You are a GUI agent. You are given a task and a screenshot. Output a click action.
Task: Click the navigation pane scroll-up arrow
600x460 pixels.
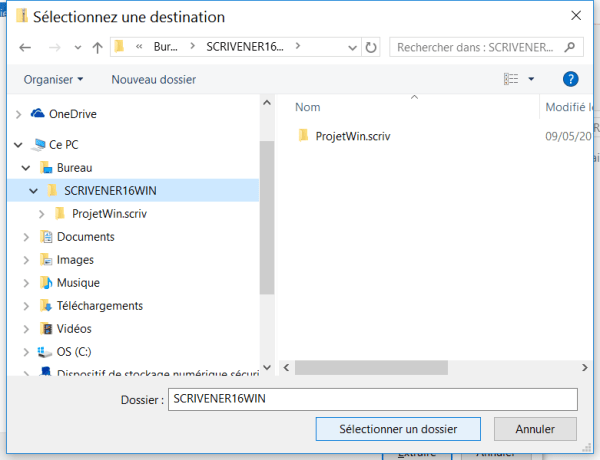[x=267, y=103]
